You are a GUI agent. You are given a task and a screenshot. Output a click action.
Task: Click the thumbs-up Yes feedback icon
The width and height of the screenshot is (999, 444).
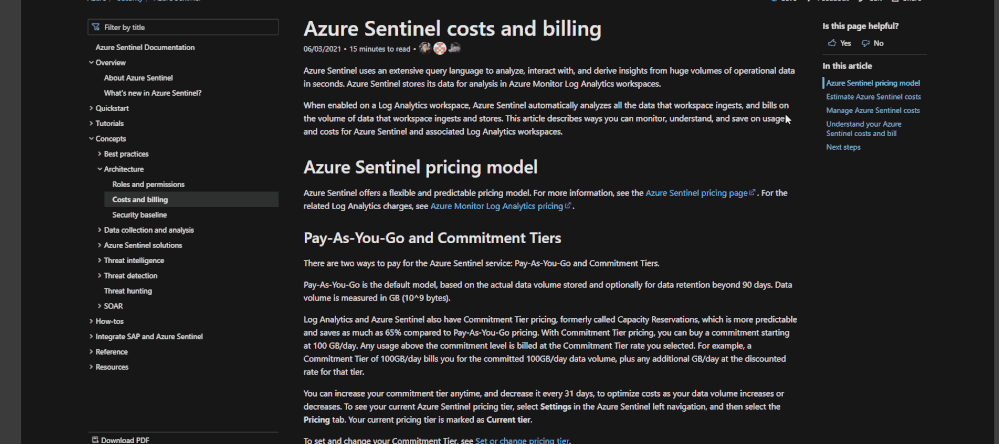[832, 43]
